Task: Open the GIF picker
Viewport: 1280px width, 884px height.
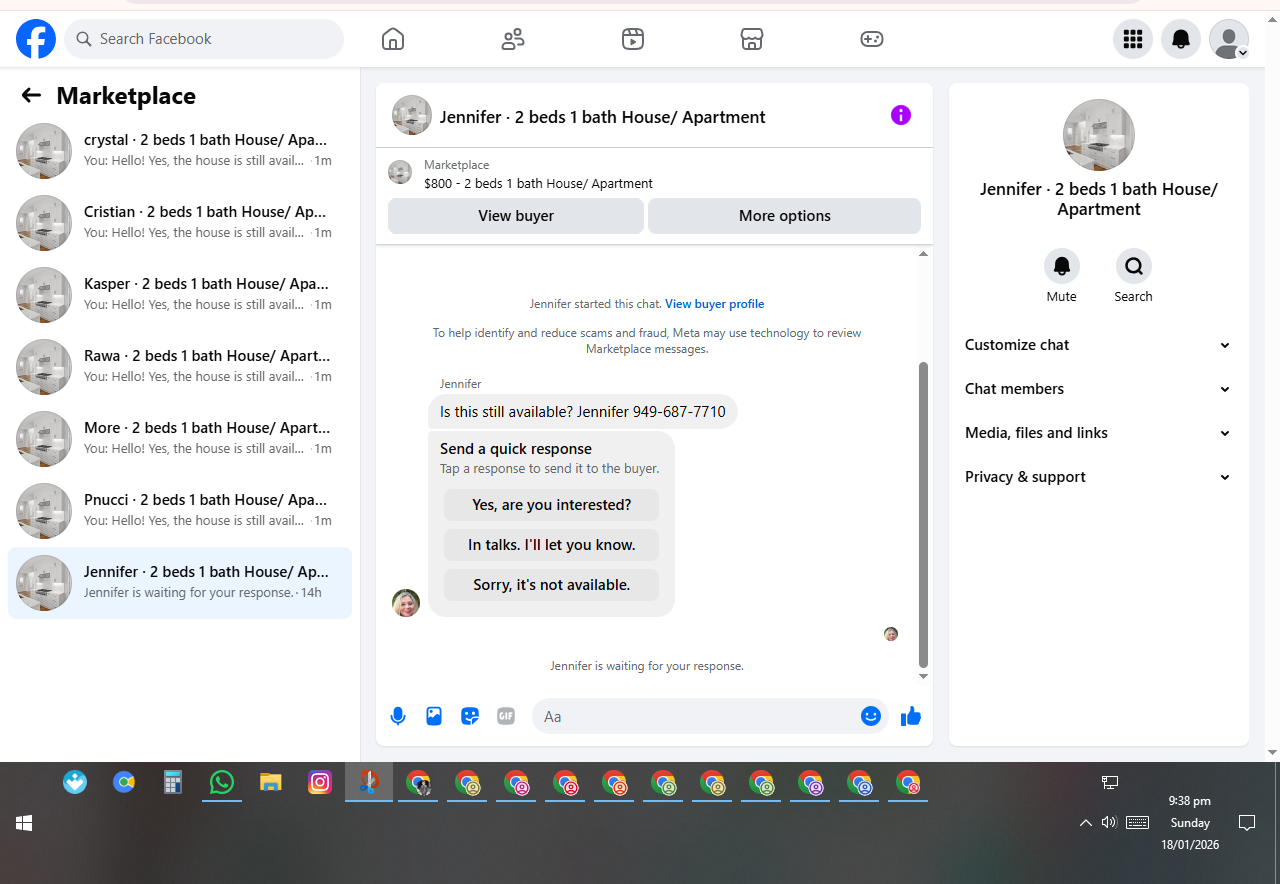Action: [506, 716]
